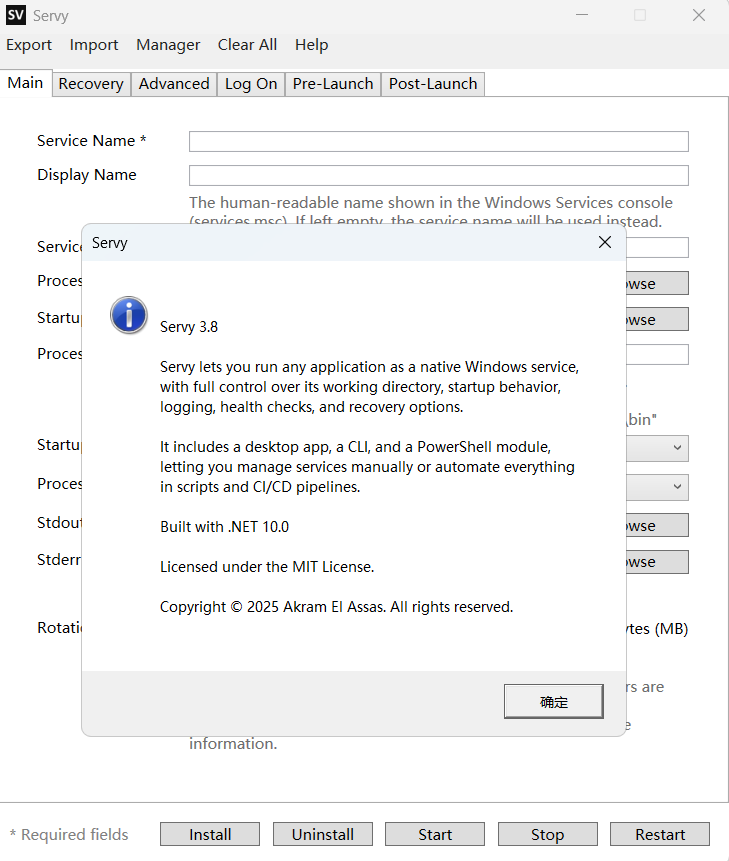Open the Manager menu

(x=168, y=45)
